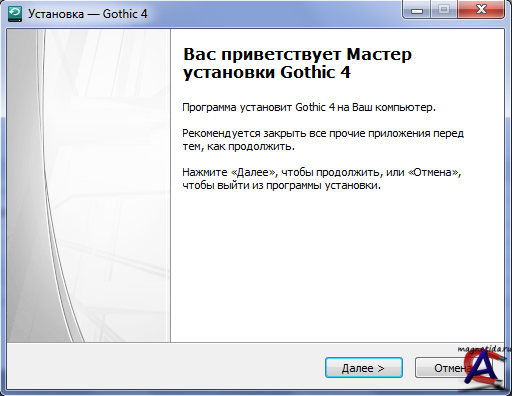512x396 pixels.
Task: Click the Далее > button to continue
Action: [364, 368]
